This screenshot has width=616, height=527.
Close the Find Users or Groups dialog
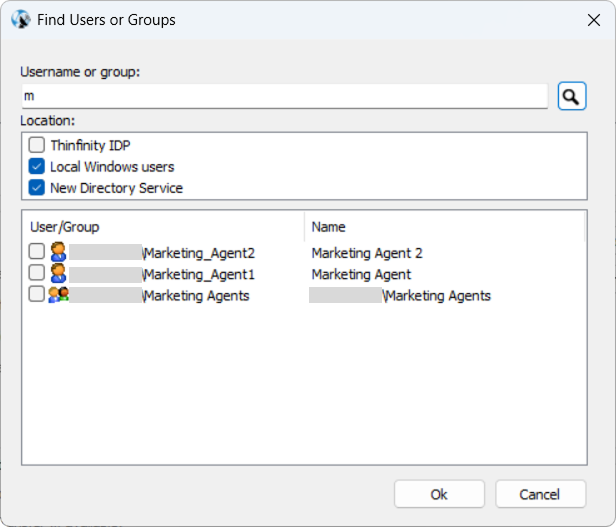click(x=594, y=20)
